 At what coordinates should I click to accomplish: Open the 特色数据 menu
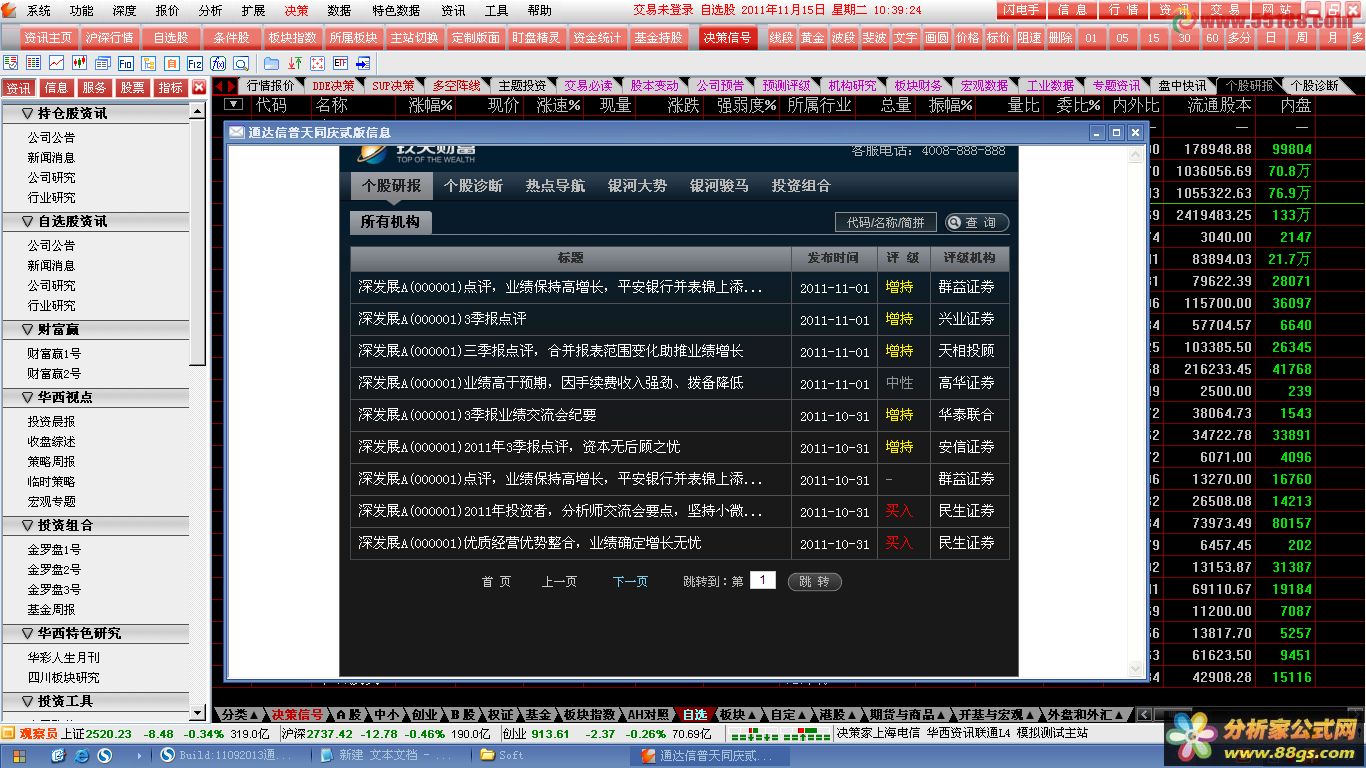coord(396,10)
